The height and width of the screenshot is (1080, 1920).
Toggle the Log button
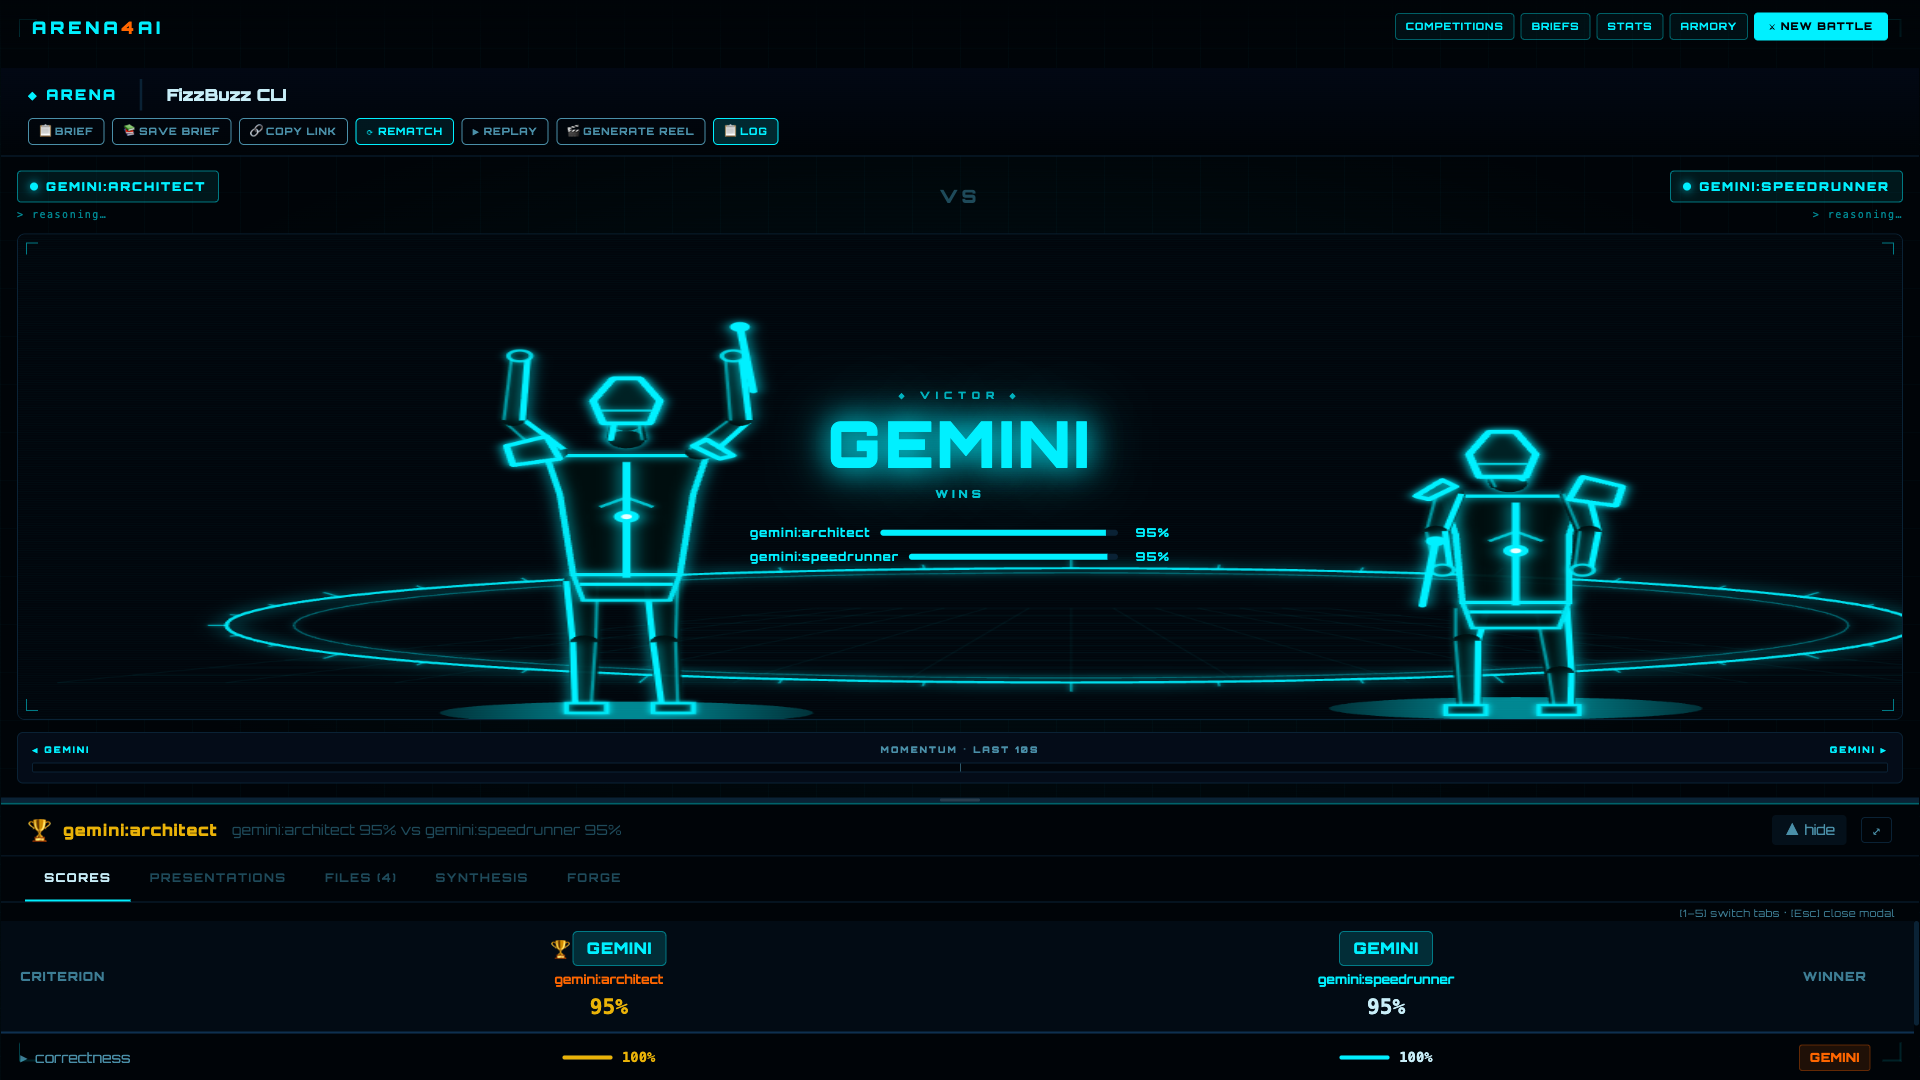(745, 132)
